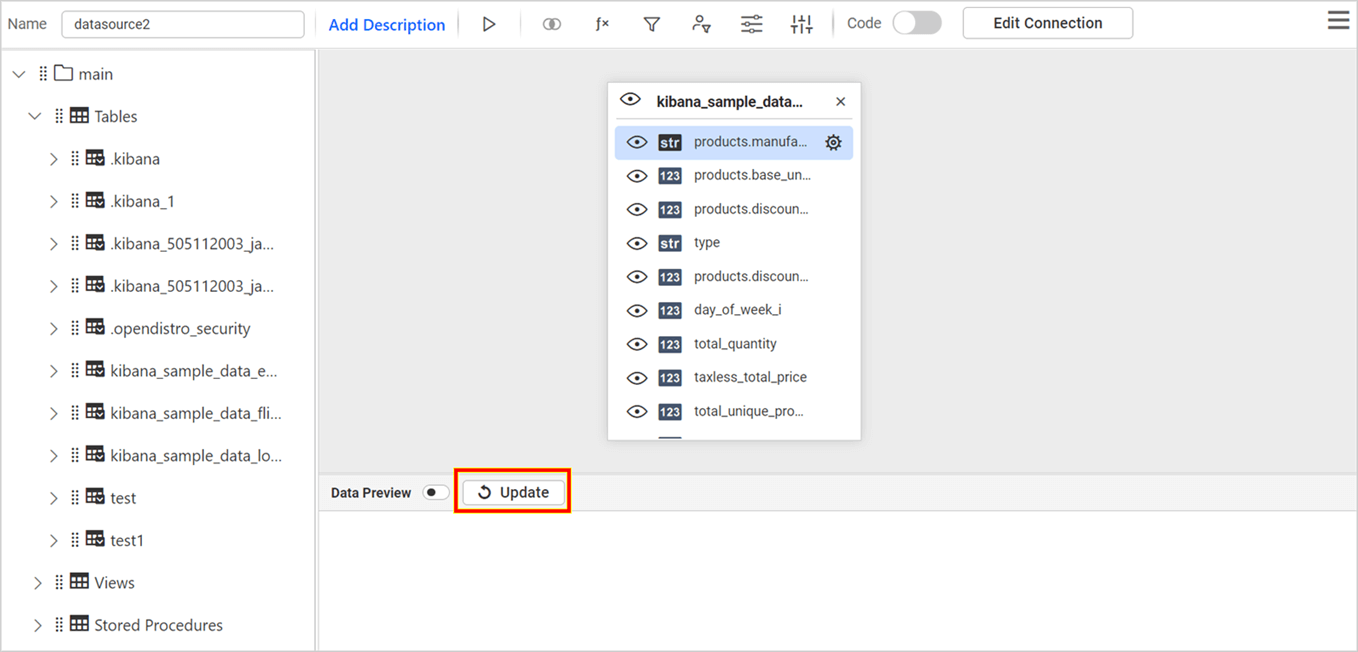Click the Tables grid icon
This screenshot has height=652, width=1358.
coord(79,116)
